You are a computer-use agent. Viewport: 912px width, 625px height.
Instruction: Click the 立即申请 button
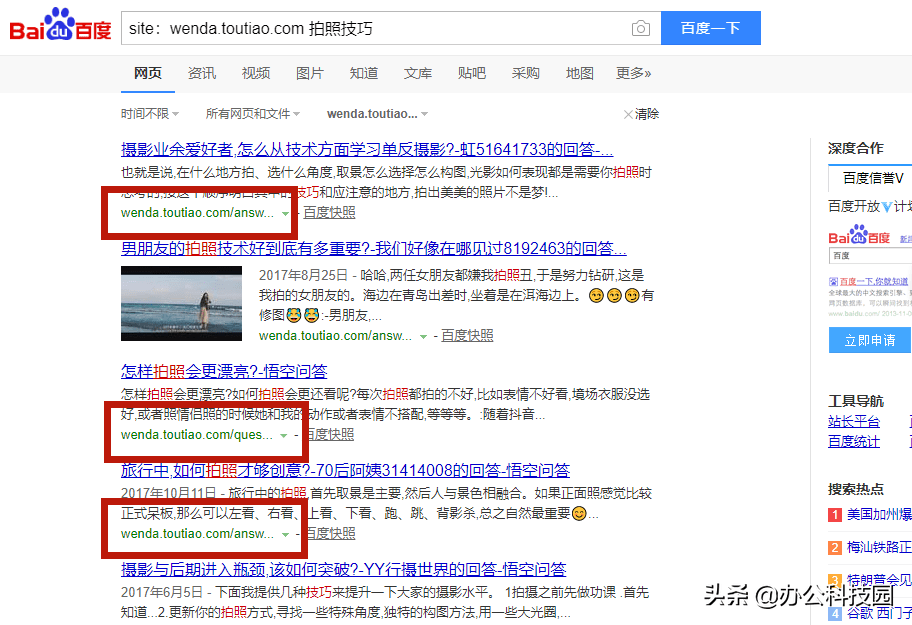point(870,340)
